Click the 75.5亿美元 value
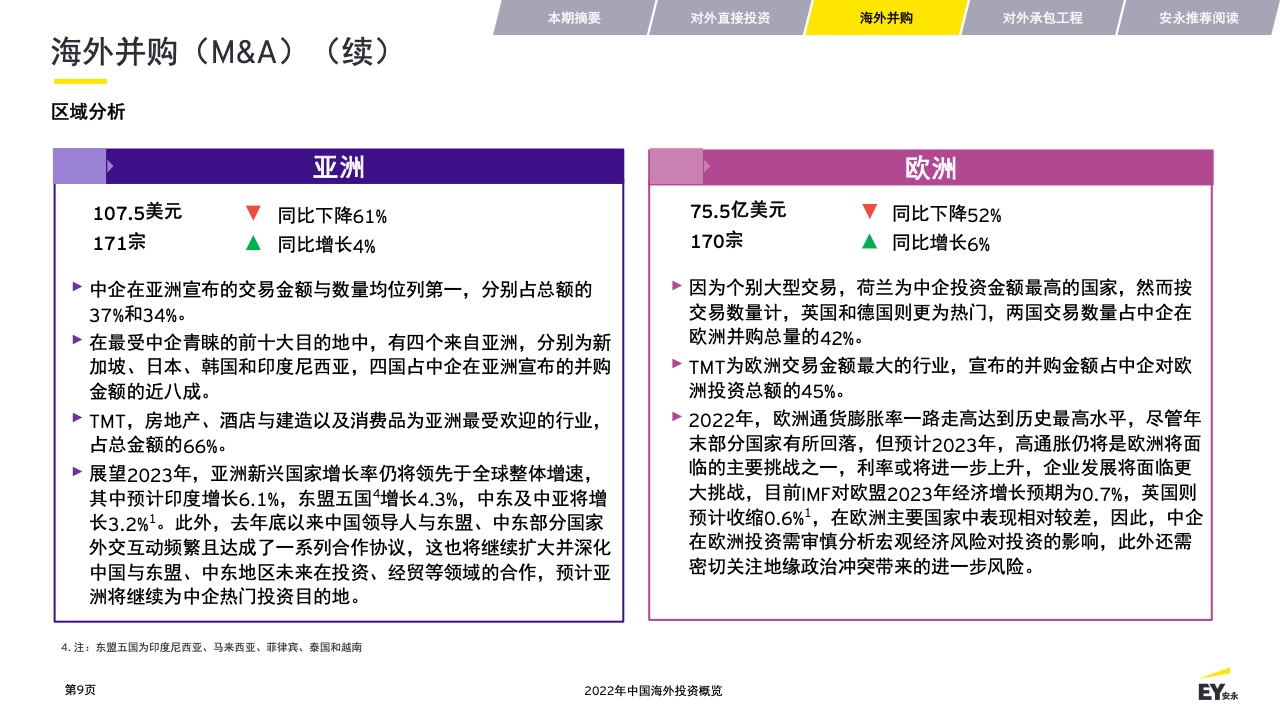 738,211
